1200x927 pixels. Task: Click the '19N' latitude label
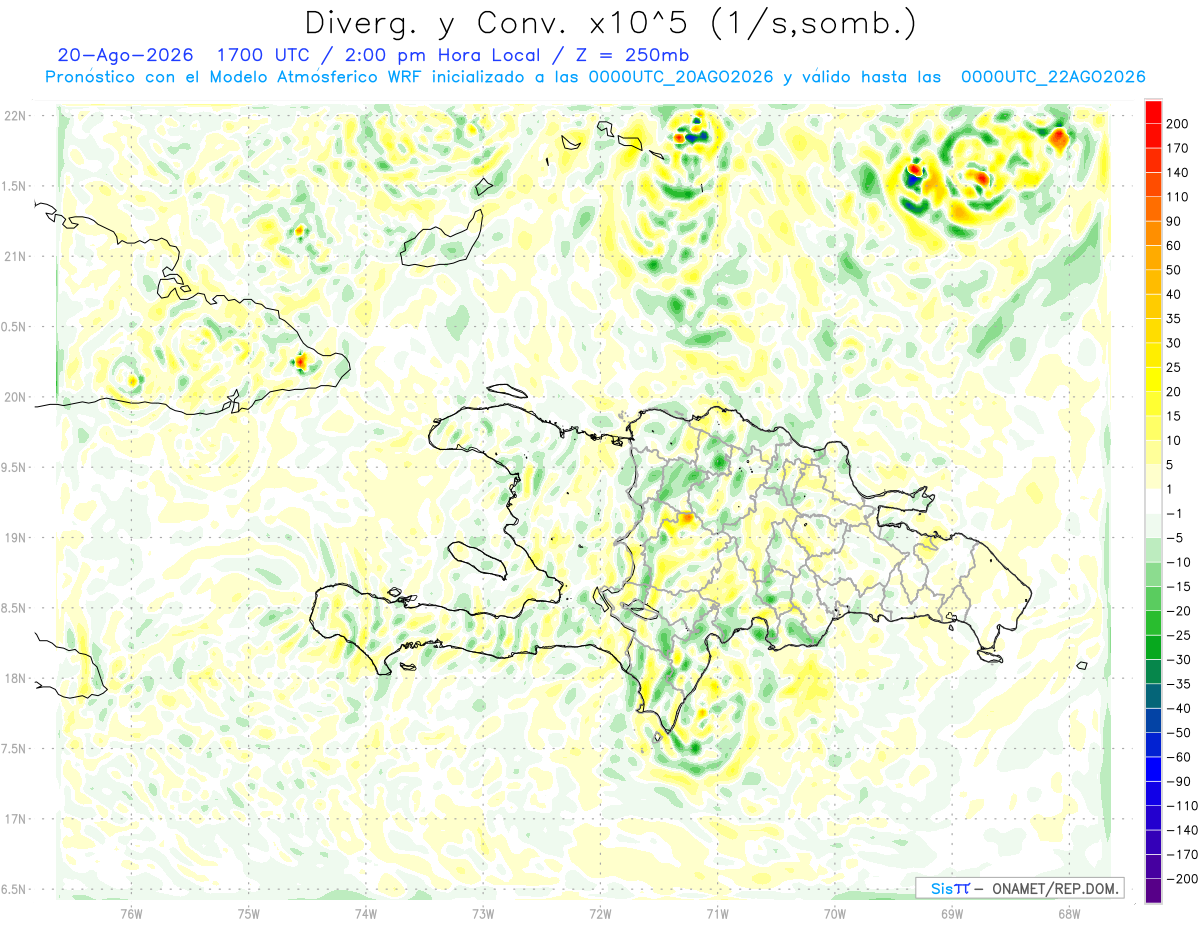click(x=16, y=538)
